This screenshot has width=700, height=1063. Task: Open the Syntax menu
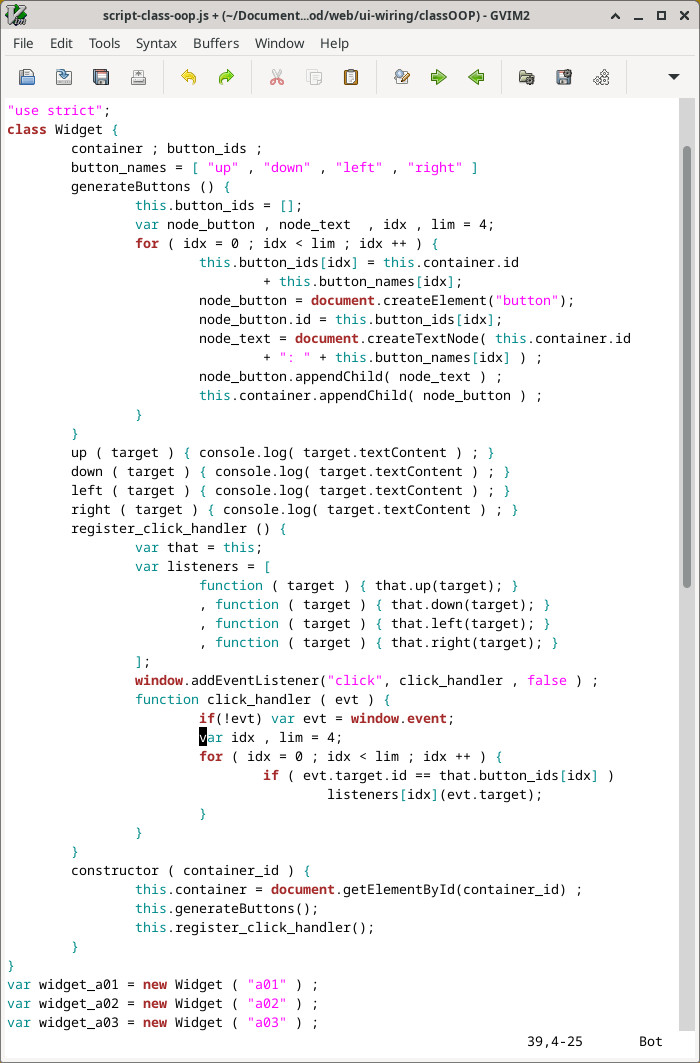[156, 43]
